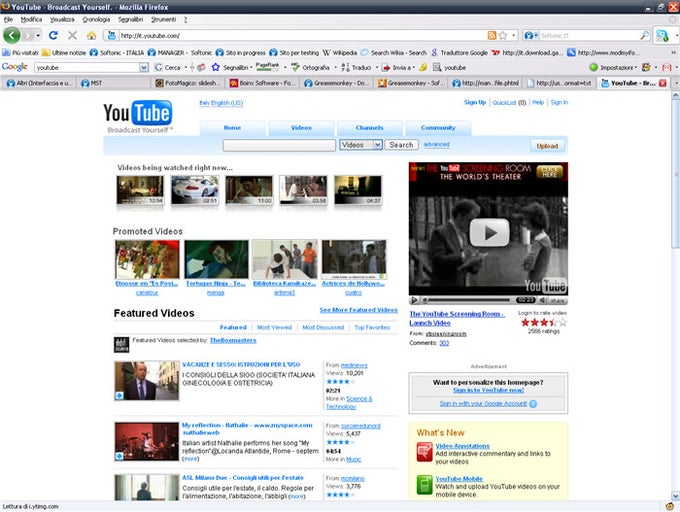Image resolution: width=680 pixels, height=512 pixels.
Task: Click the RSS feed icon in address bar
Action: [492, 36]
